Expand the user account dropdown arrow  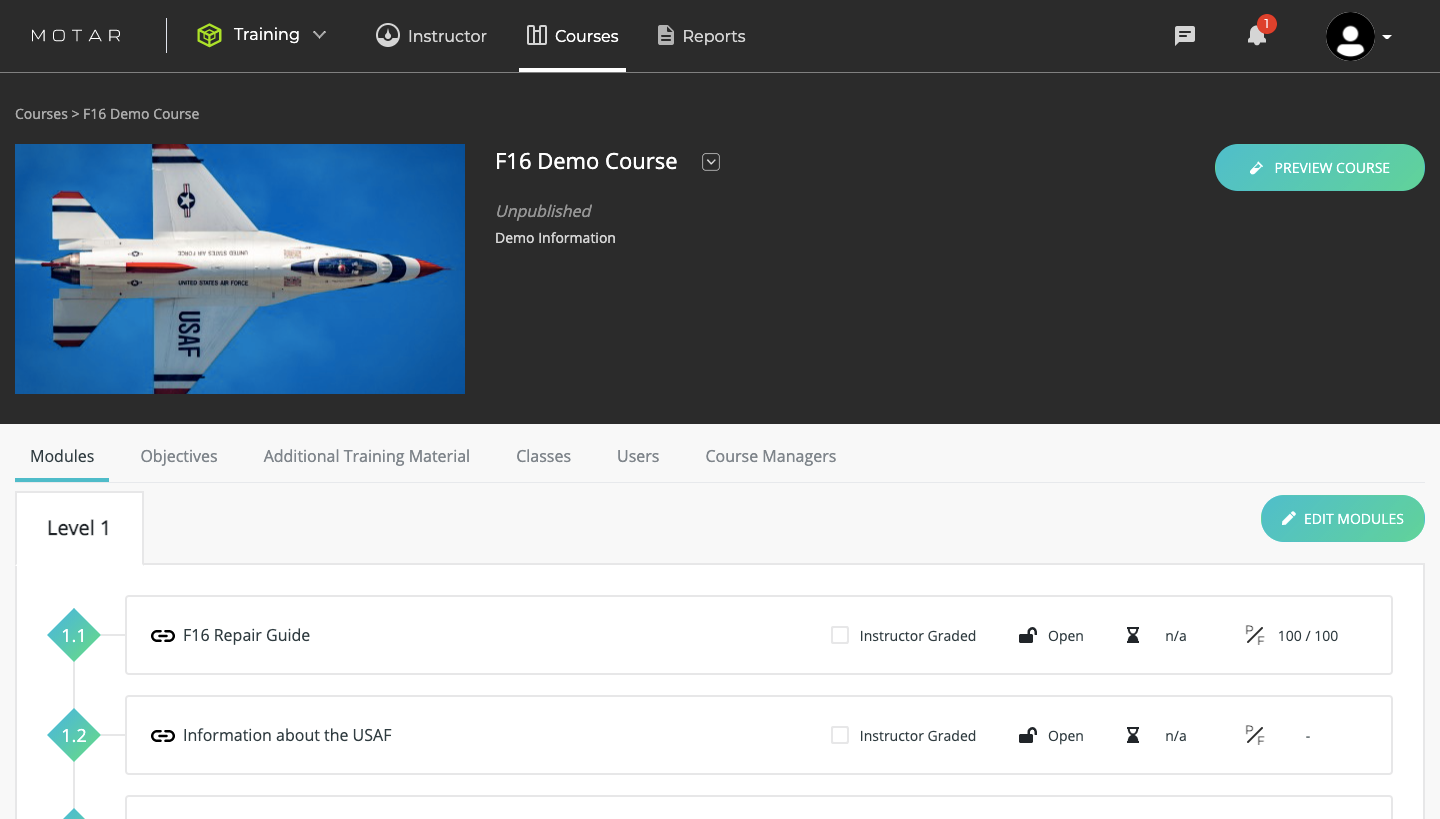coord(1387,38)
